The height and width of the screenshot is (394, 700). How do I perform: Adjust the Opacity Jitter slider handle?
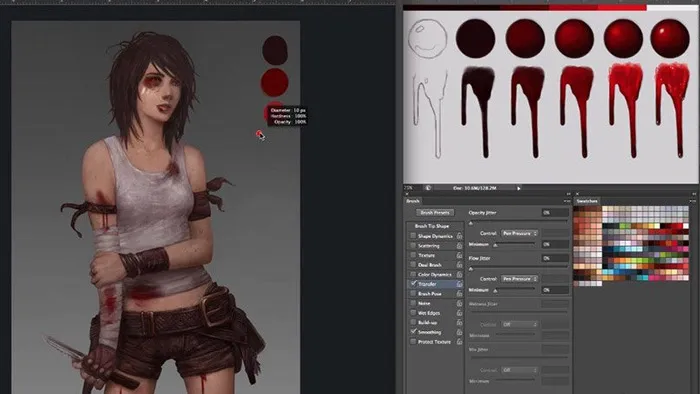point(471,223)
